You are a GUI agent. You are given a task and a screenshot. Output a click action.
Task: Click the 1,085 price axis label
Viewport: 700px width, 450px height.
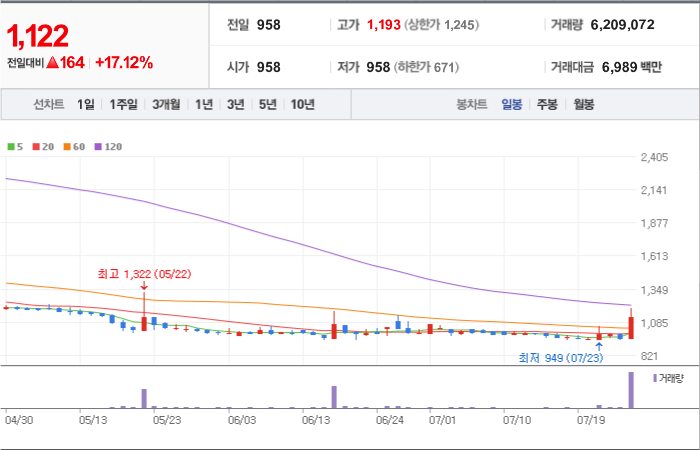654,323
